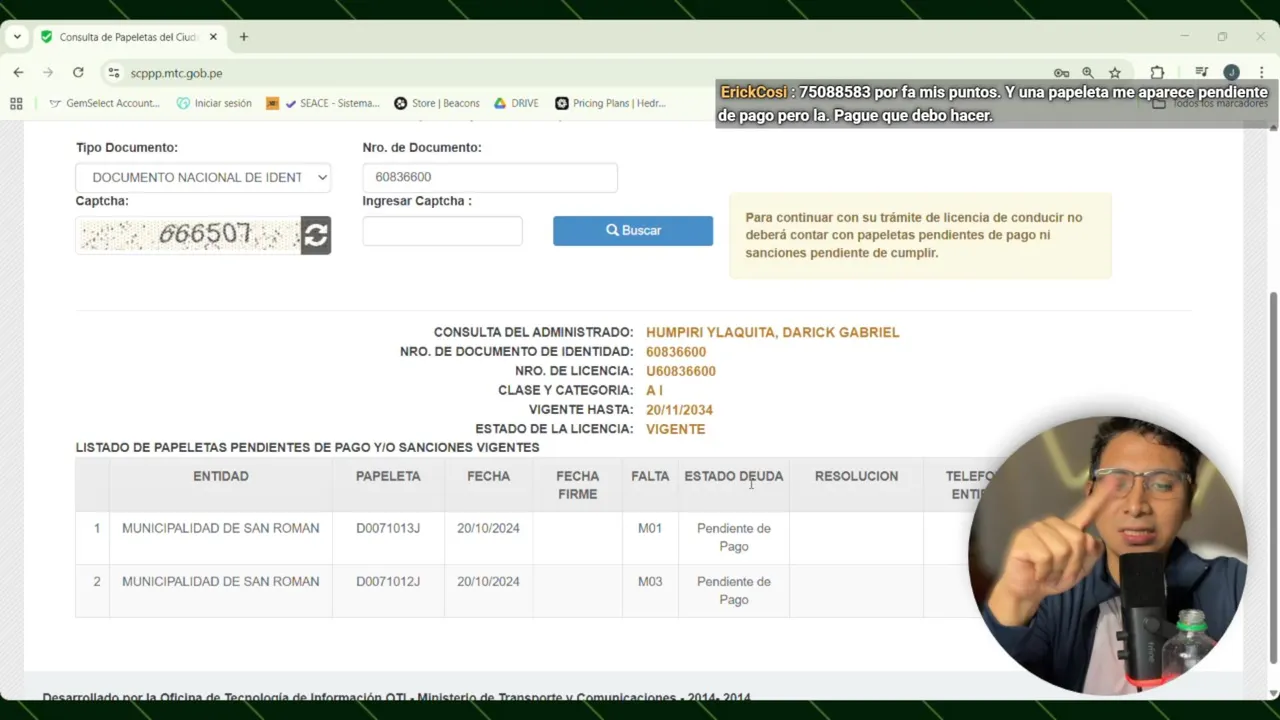Click papeleta number D0071012J
The width and height of the screenshot is (1280, 720).
388,581
